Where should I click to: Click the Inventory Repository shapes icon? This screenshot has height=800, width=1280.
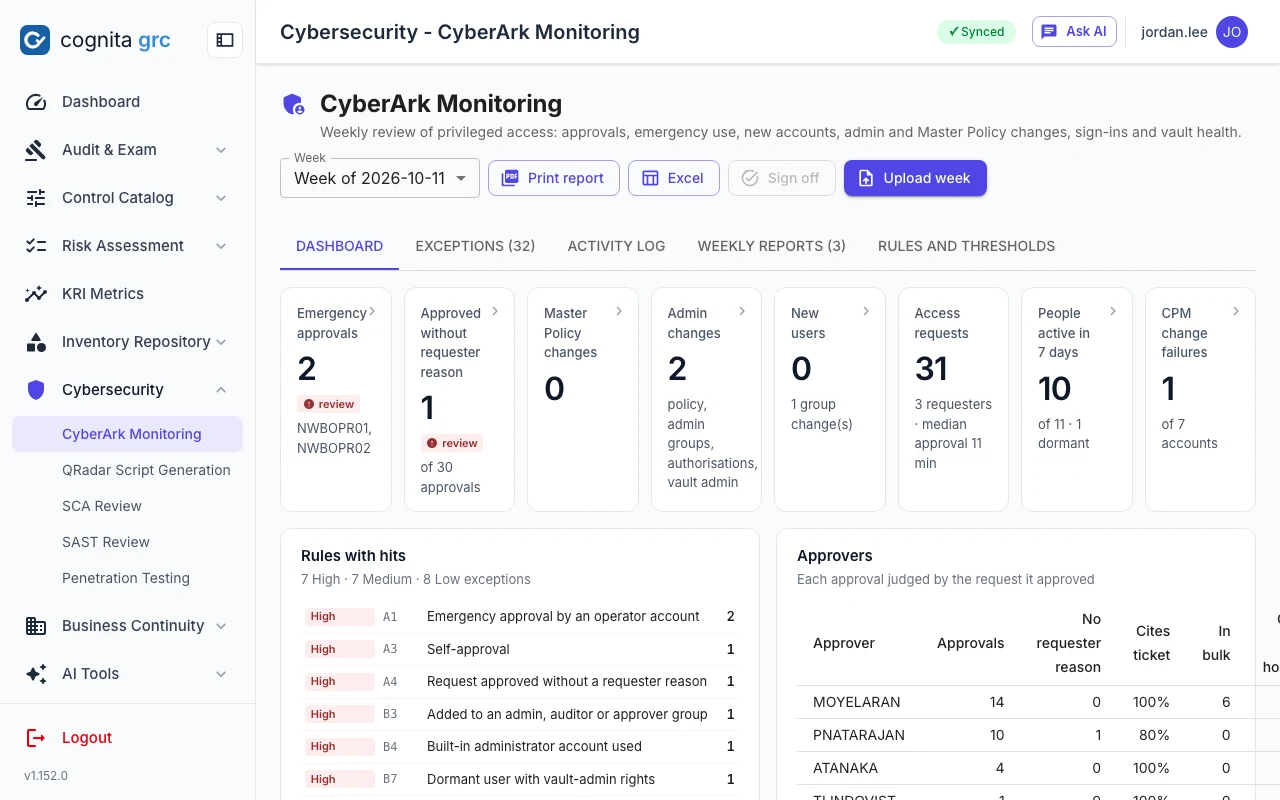point(36,342)
